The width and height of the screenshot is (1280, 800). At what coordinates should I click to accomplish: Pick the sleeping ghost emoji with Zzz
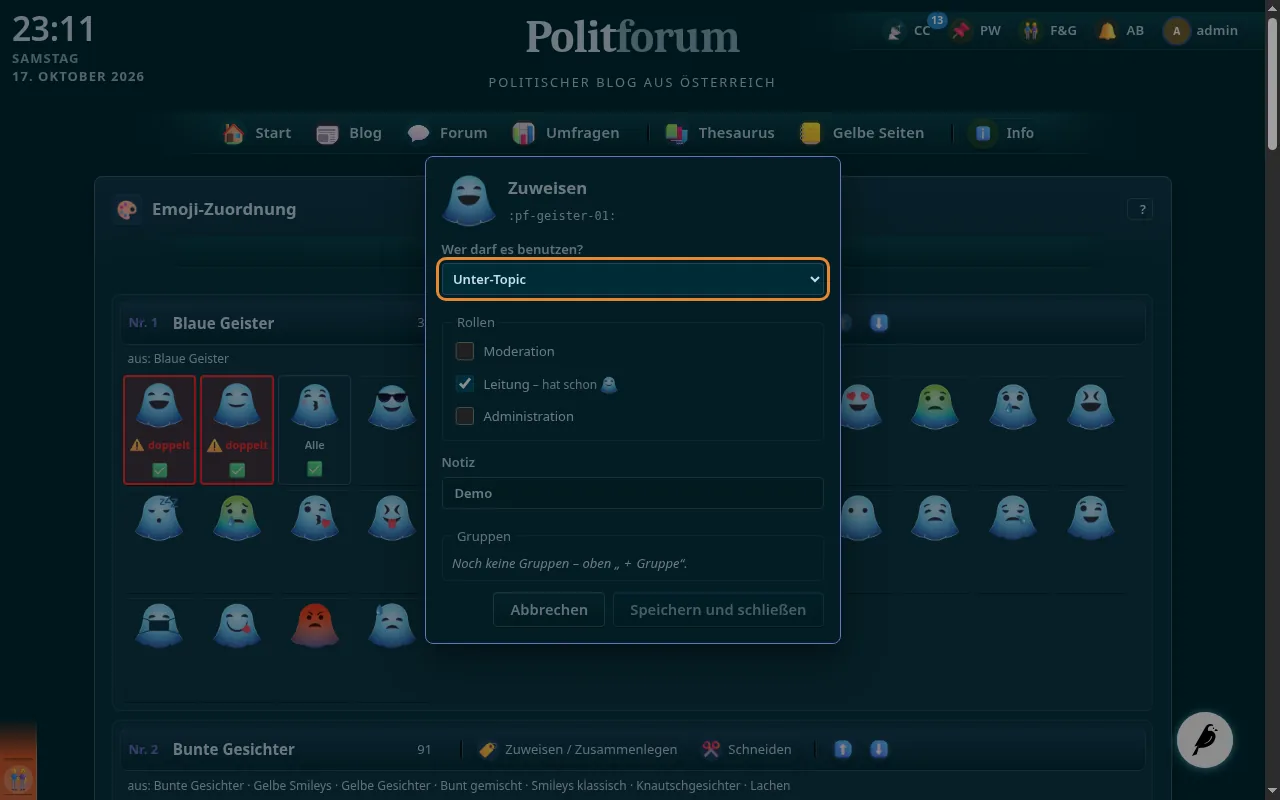pyautogui.click(x=158, y=517)
